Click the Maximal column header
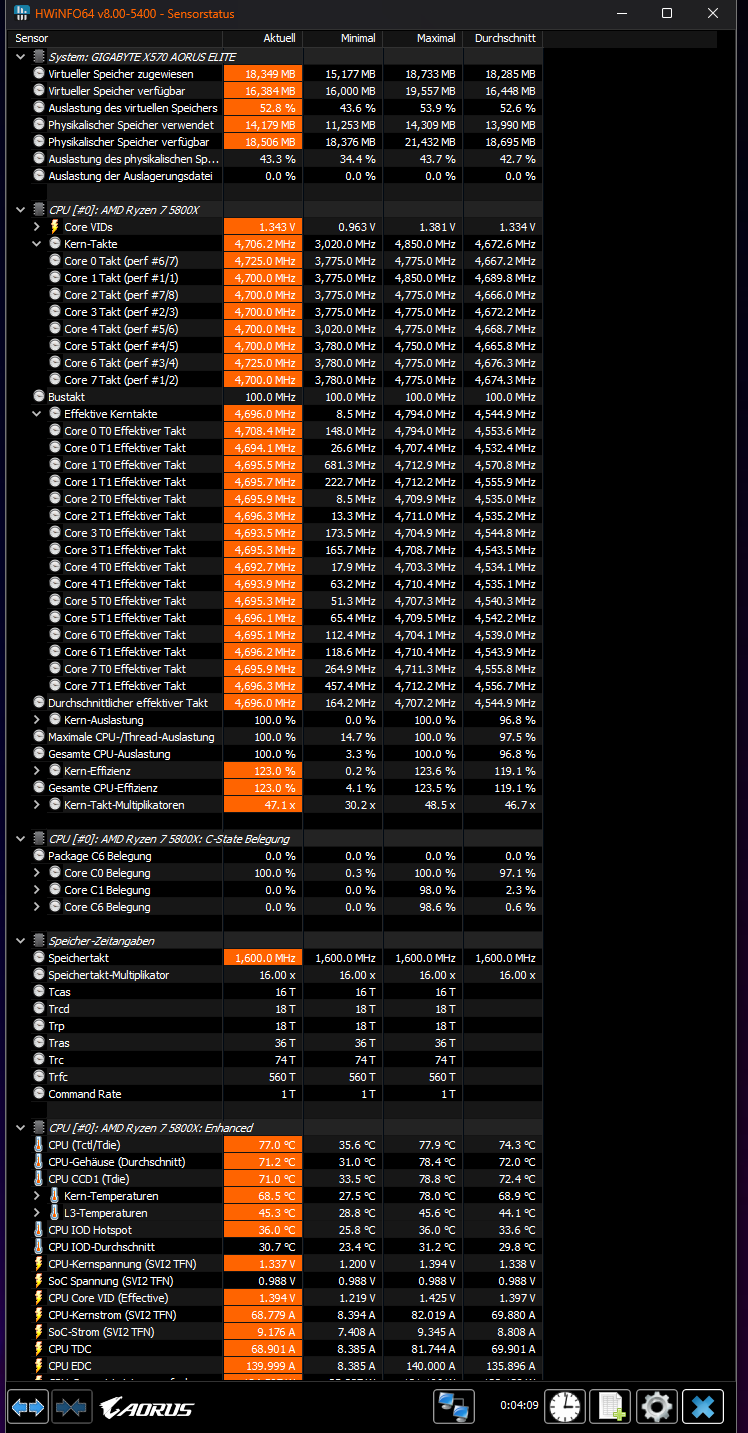The image size is (748, 1433). pos(423,38)
